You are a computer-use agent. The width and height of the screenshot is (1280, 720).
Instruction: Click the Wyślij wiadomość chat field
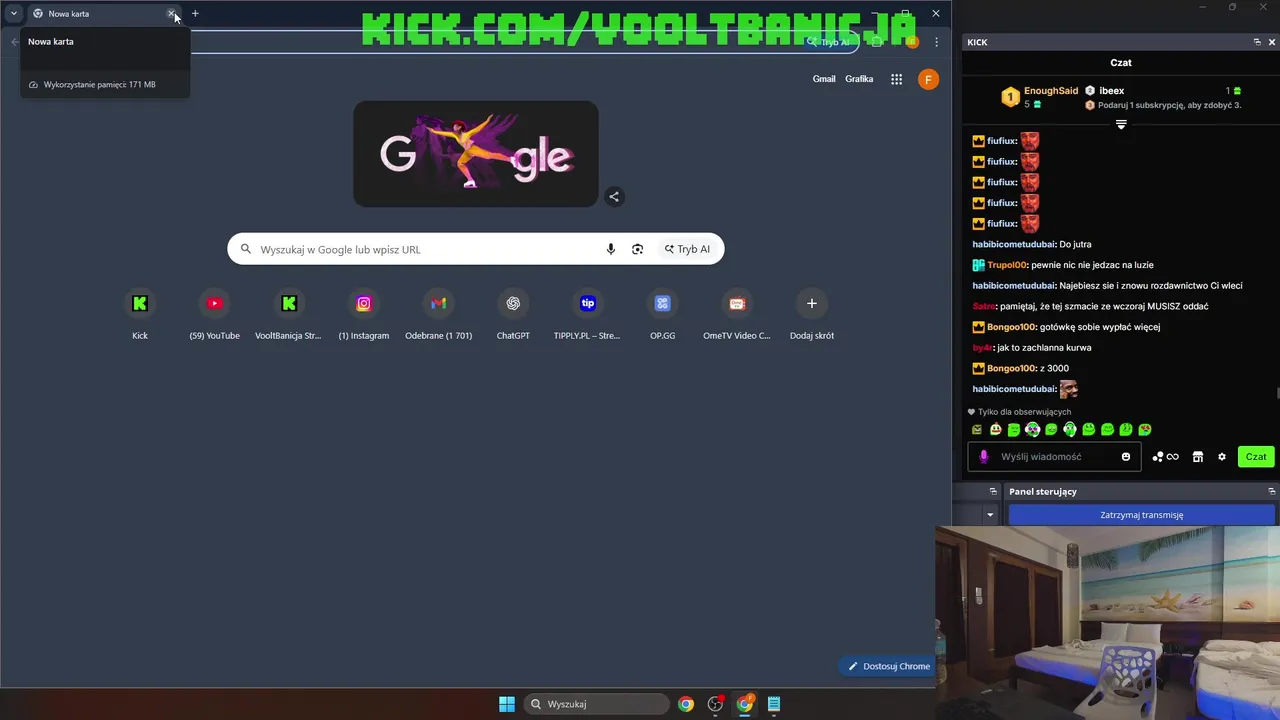[1055, 457]
